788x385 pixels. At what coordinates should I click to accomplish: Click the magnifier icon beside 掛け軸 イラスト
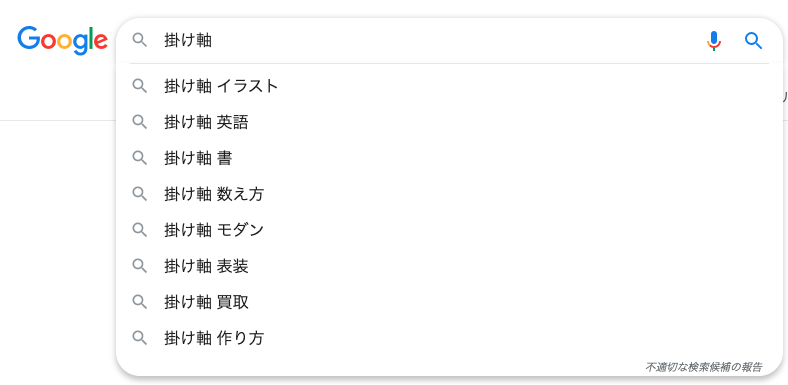pyautogui.click(x=140, y=86)
